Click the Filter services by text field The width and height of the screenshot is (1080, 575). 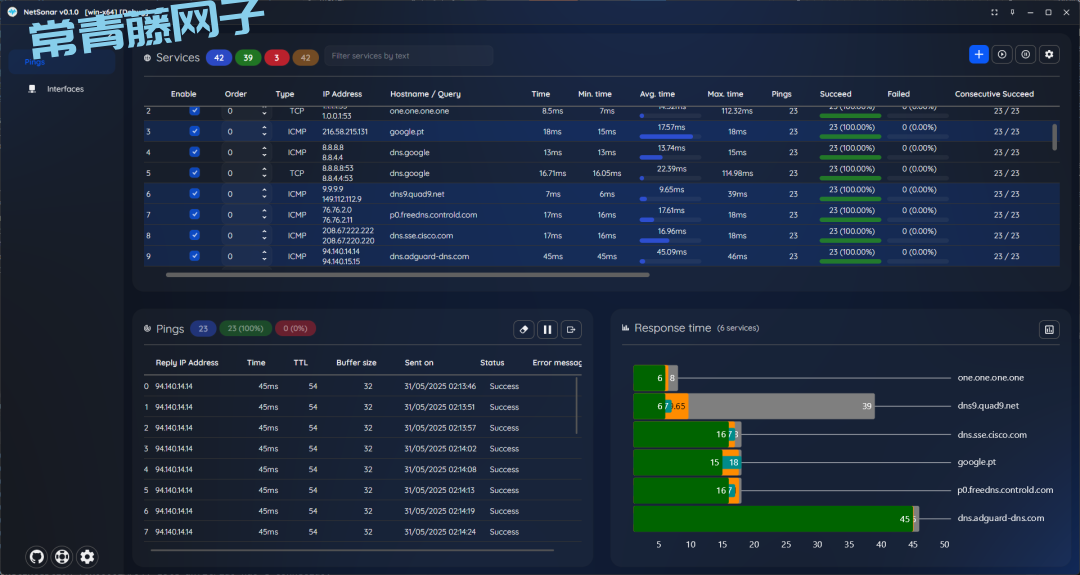point(409,56)
